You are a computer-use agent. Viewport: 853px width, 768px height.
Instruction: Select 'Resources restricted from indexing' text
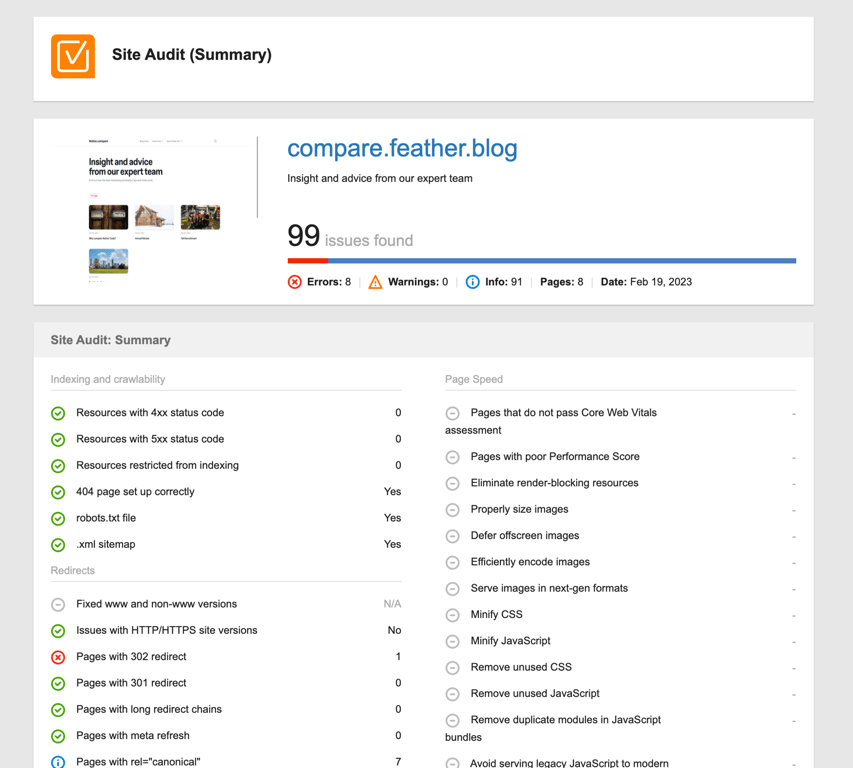point(157,466)
